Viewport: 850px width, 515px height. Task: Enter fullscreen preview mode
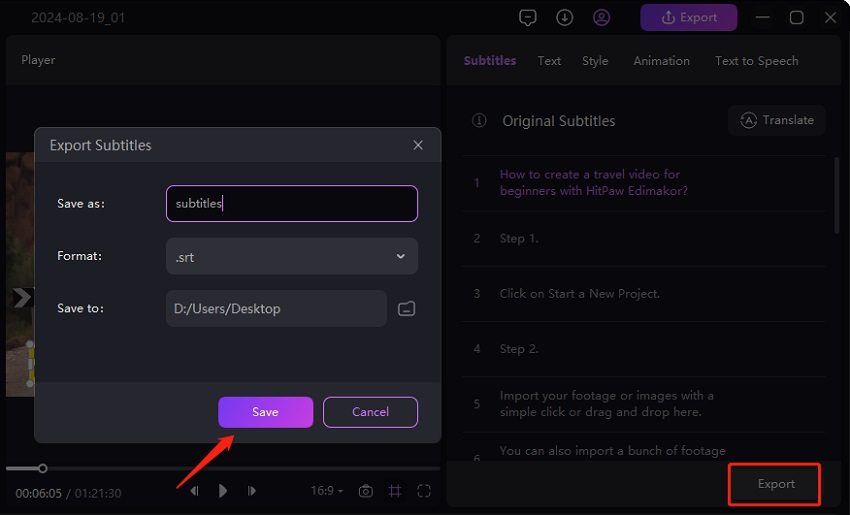[x=424, y=491]
